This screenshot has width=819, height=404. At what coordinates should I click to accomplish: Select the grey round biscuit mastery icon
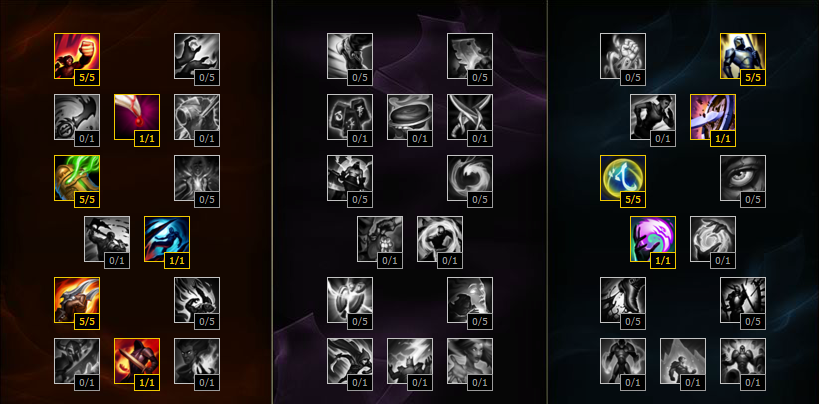(410, 117)
